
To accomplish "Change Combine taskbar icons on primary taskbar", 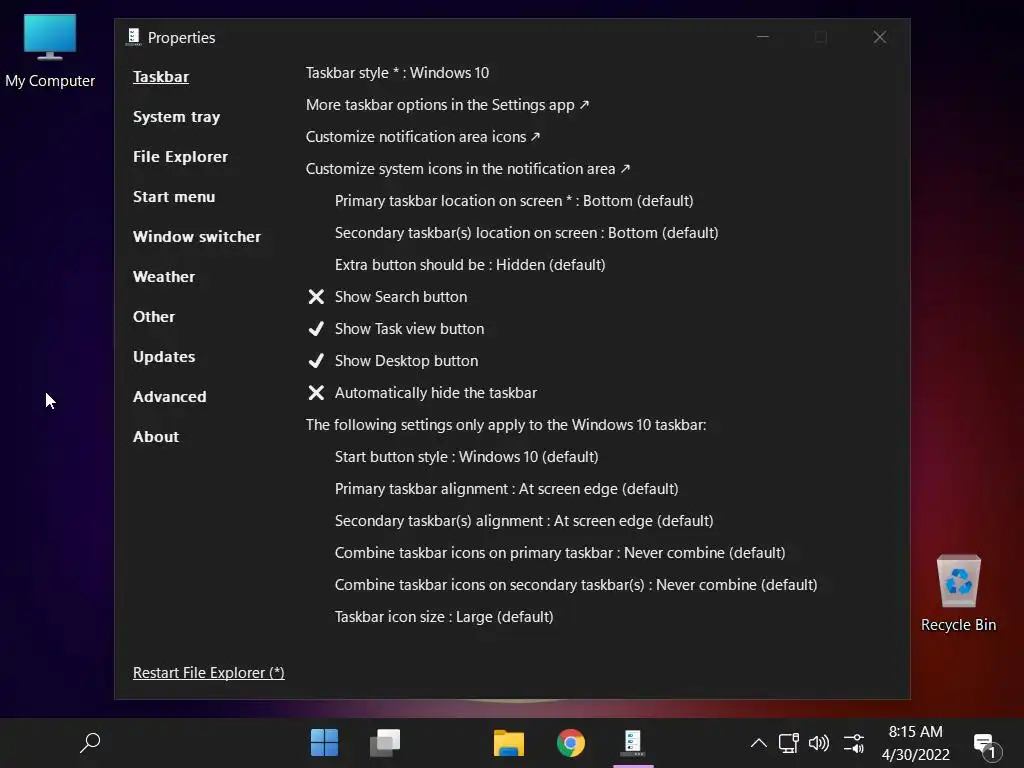I will (560, 552).
